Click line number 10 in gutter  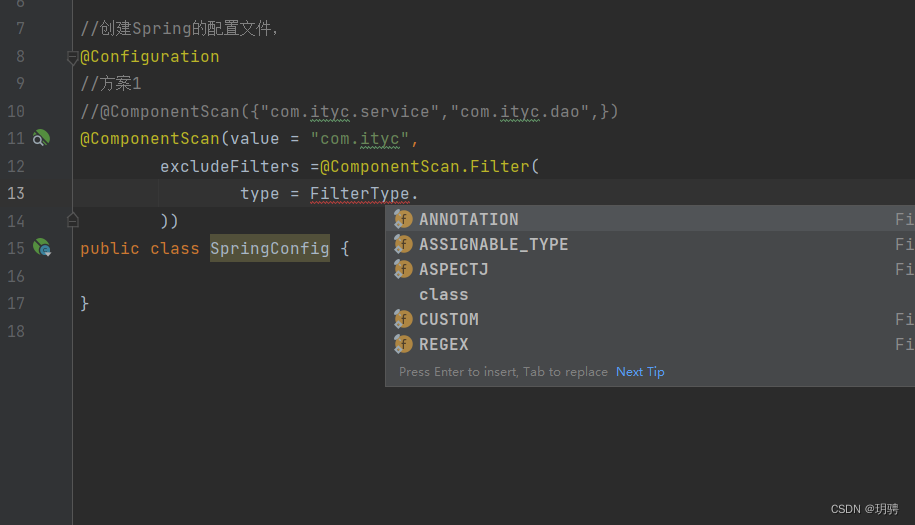pyautogui.click(x=16, y=111)
